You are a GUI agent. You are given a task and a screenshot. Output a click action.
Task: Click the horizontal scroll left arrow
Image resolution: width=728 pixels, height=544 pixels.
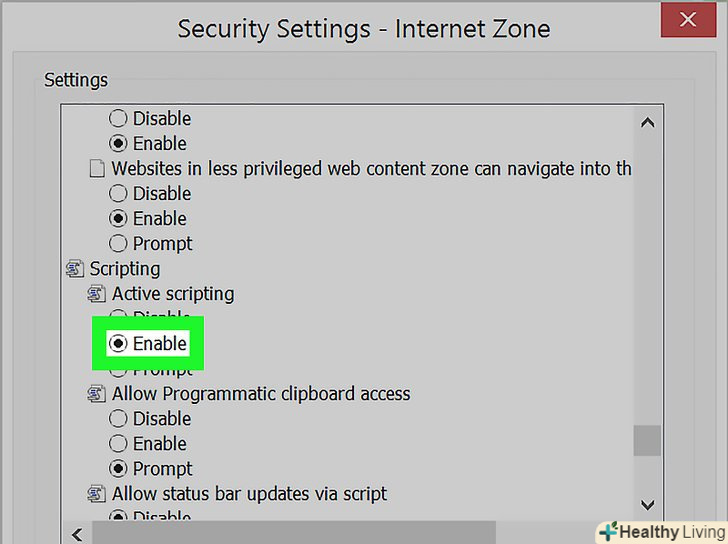(74, 532)
